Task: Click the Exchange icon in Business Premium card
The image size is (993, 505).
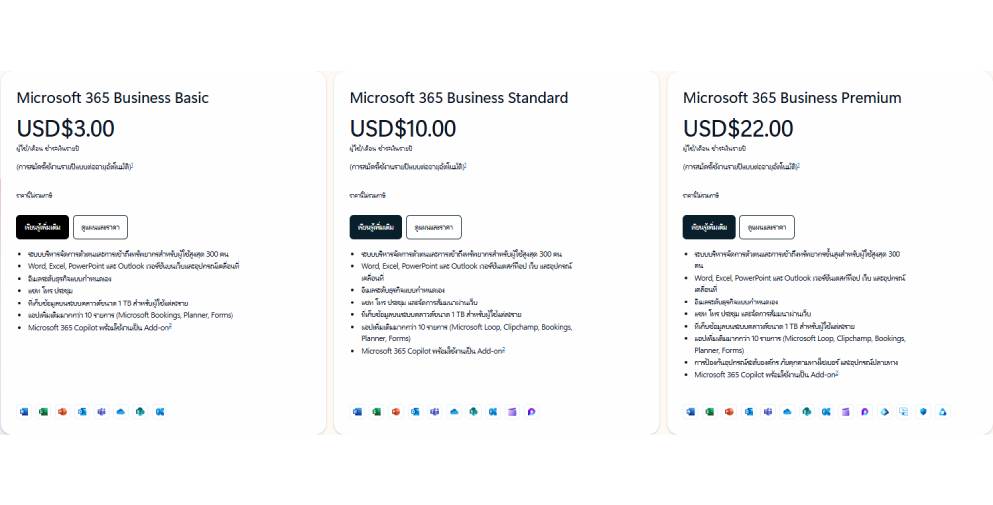Action: [826, 412]
